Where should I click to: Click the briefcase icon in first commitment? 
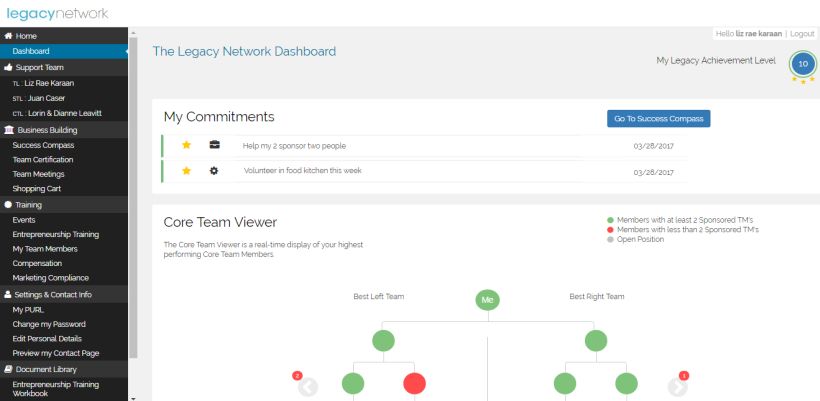pos(214,145)
